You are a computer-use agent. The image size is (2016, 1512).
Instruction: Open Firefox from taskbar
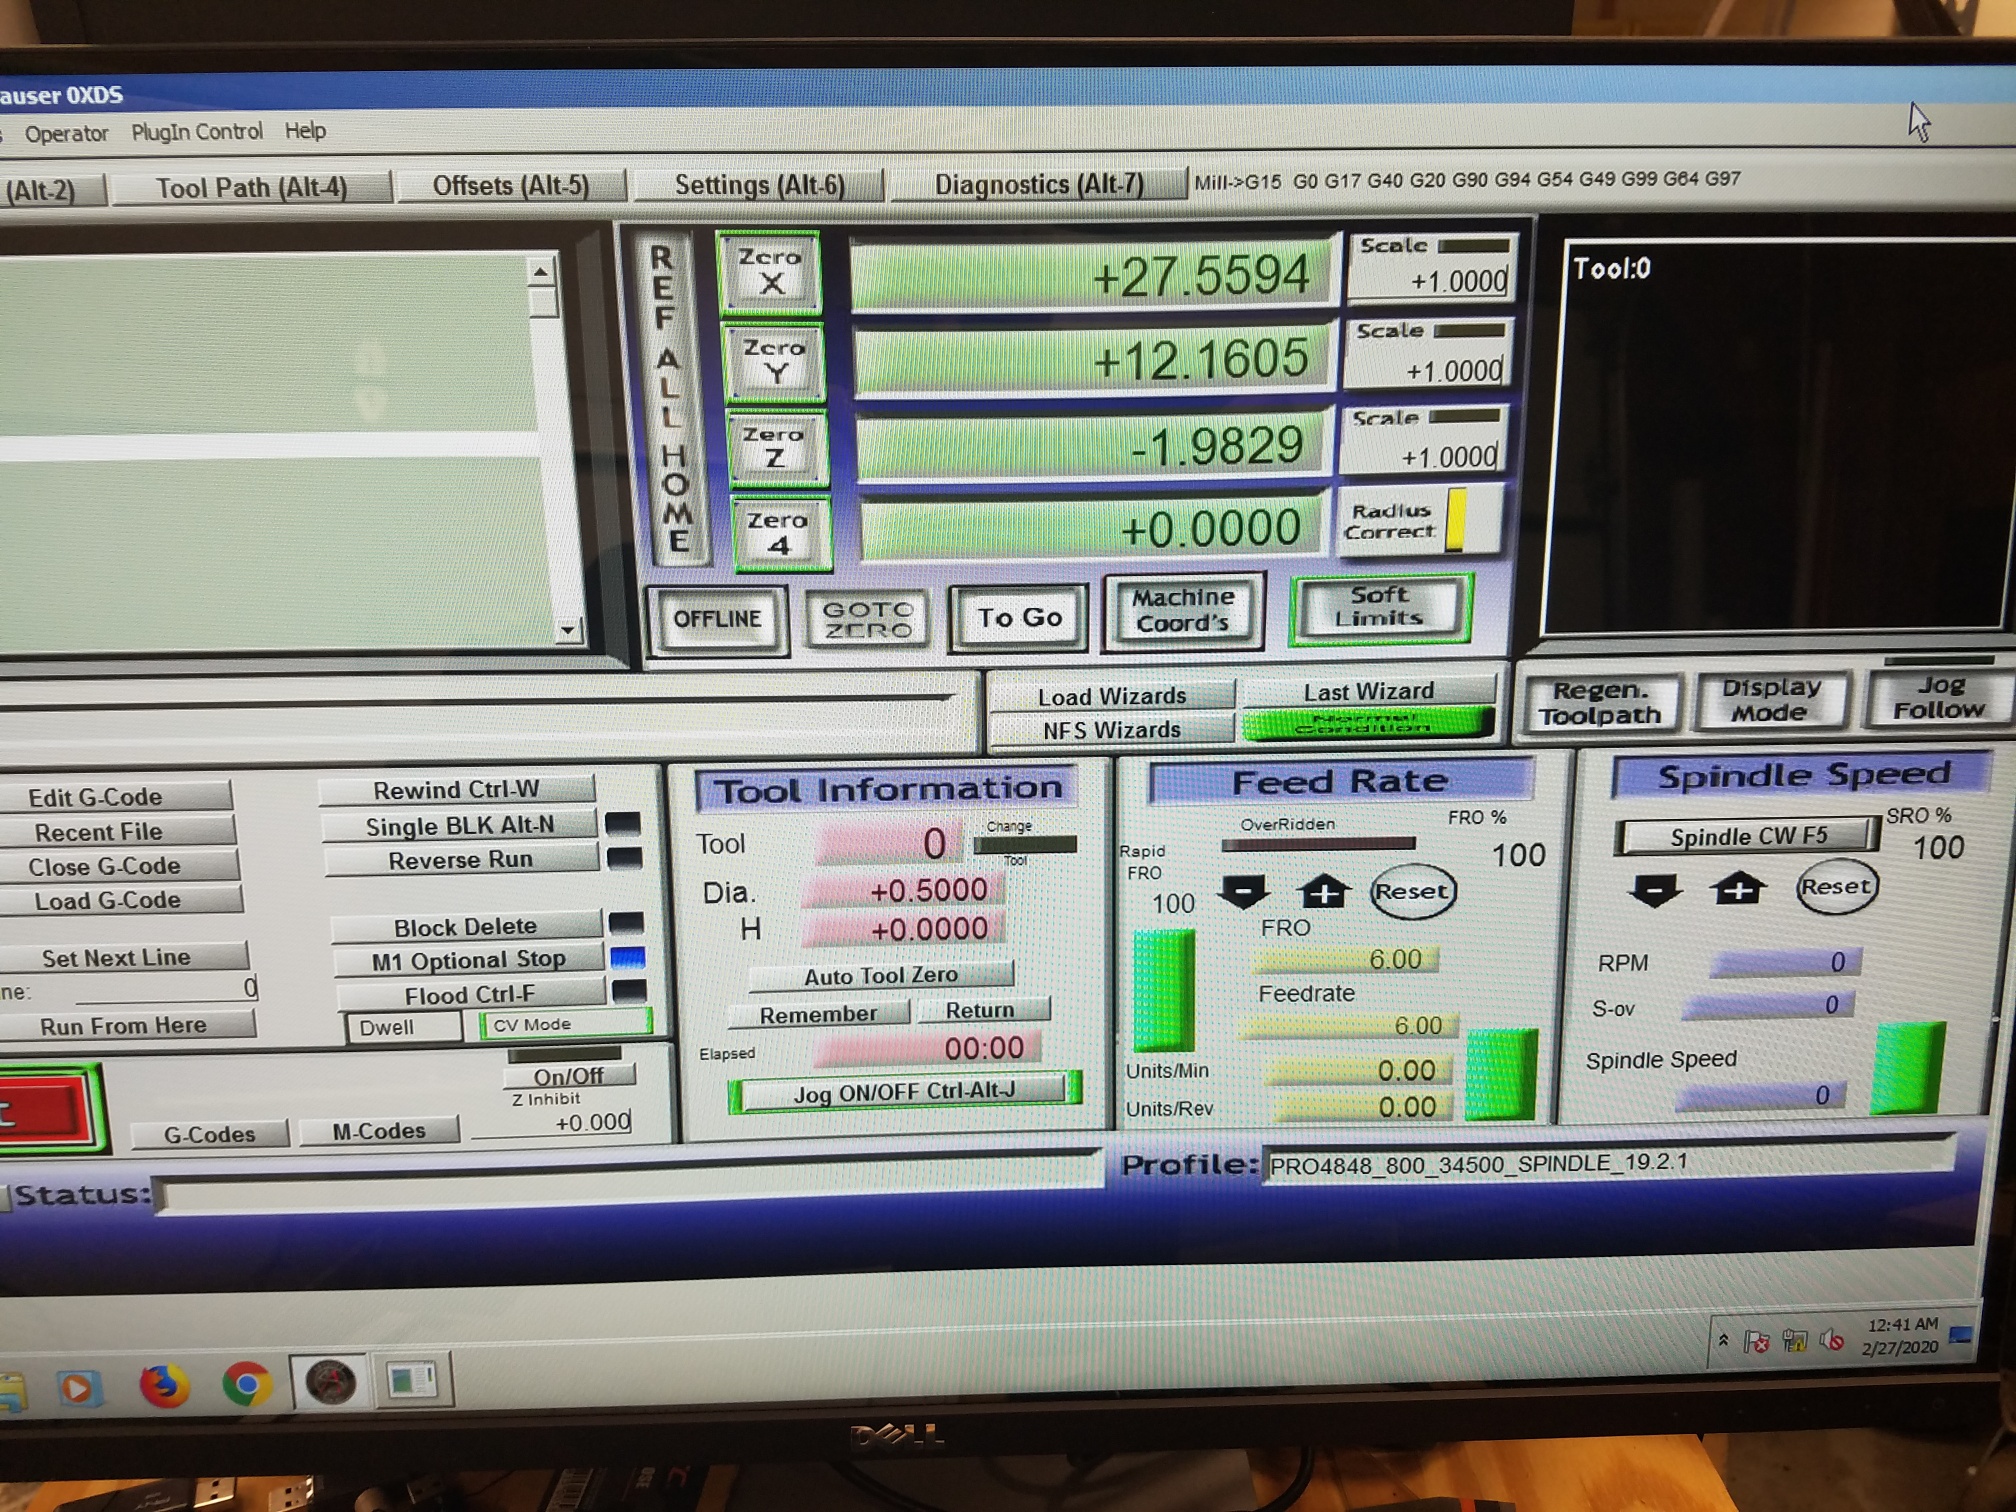click(163, 1385)
